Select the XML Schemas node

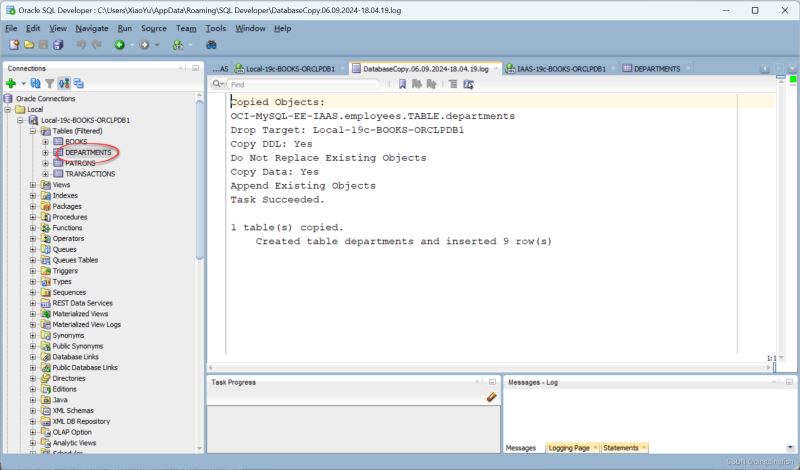pyautogui.click(x=73, y=410)
